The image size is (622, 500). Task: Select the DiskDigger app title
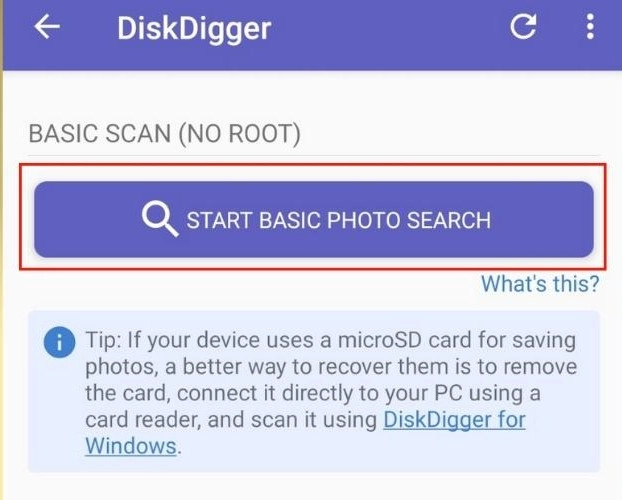click(194, 29)
